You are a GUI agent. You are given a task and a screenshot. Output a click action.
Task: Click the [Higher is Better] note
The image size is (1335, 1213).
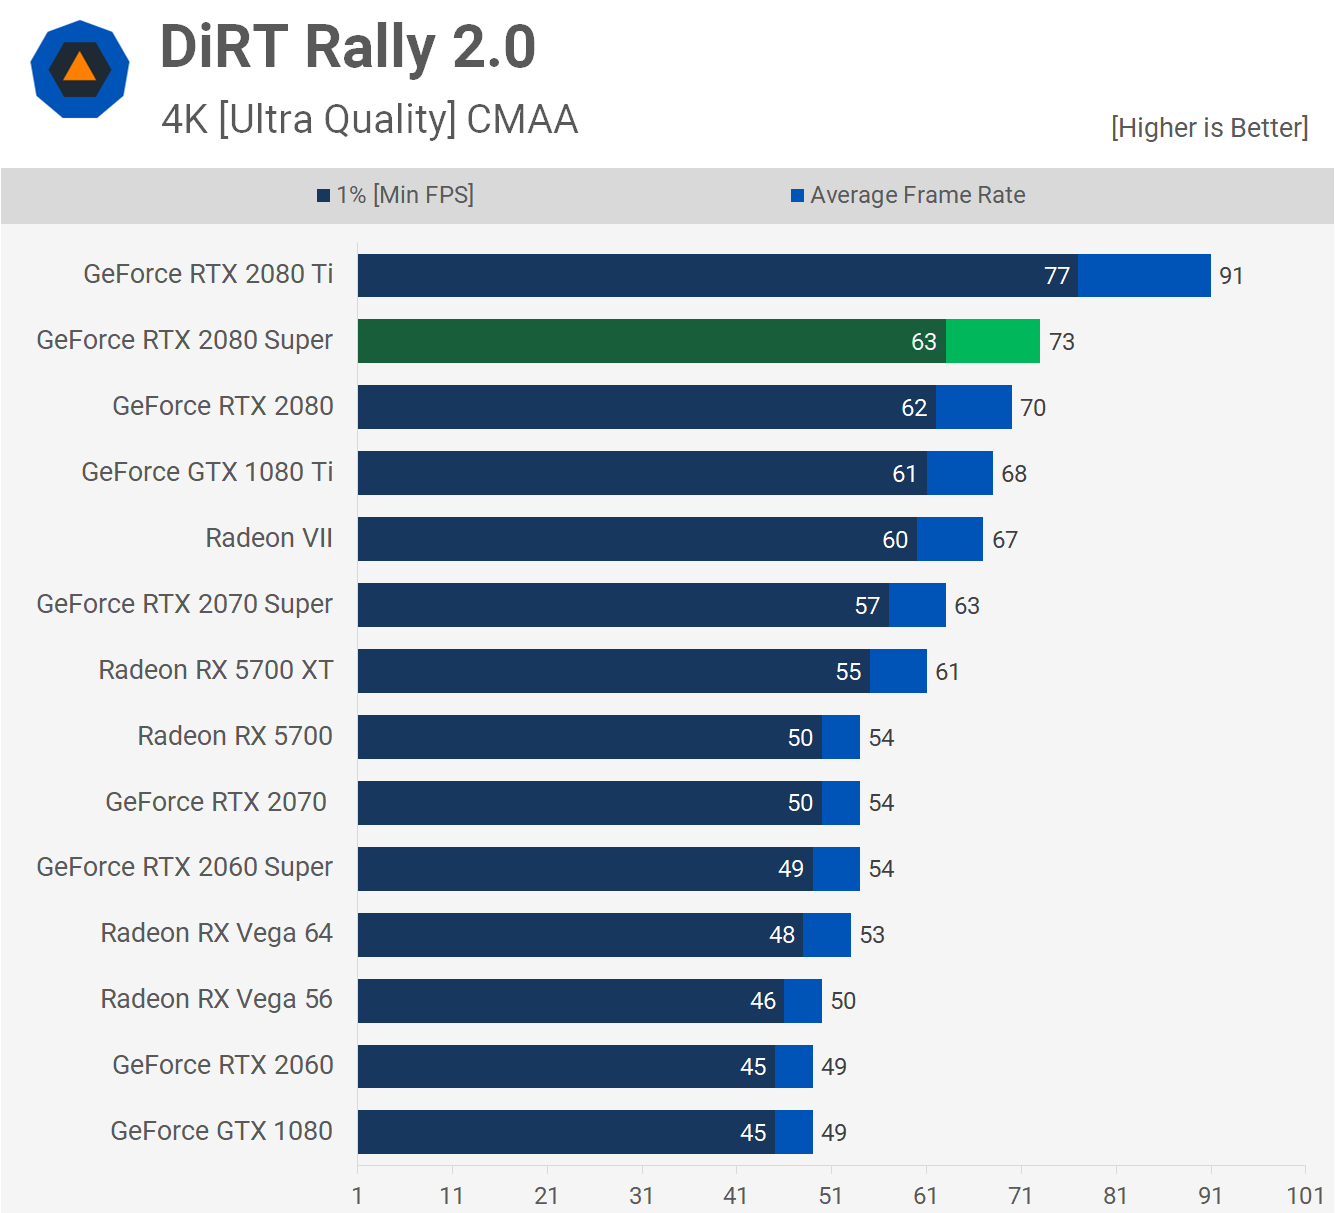pyautogui.click(x=1208, y=128)
